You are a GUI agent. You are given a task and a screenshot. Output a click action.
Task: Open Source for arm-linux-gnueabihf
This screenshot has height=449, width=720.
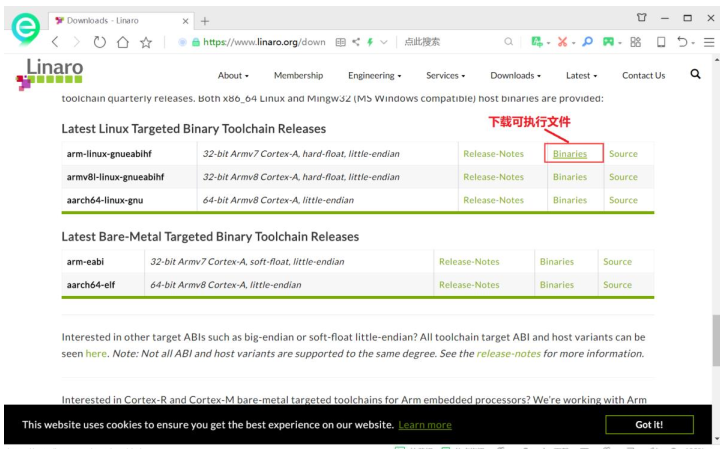tap(623, 154)
